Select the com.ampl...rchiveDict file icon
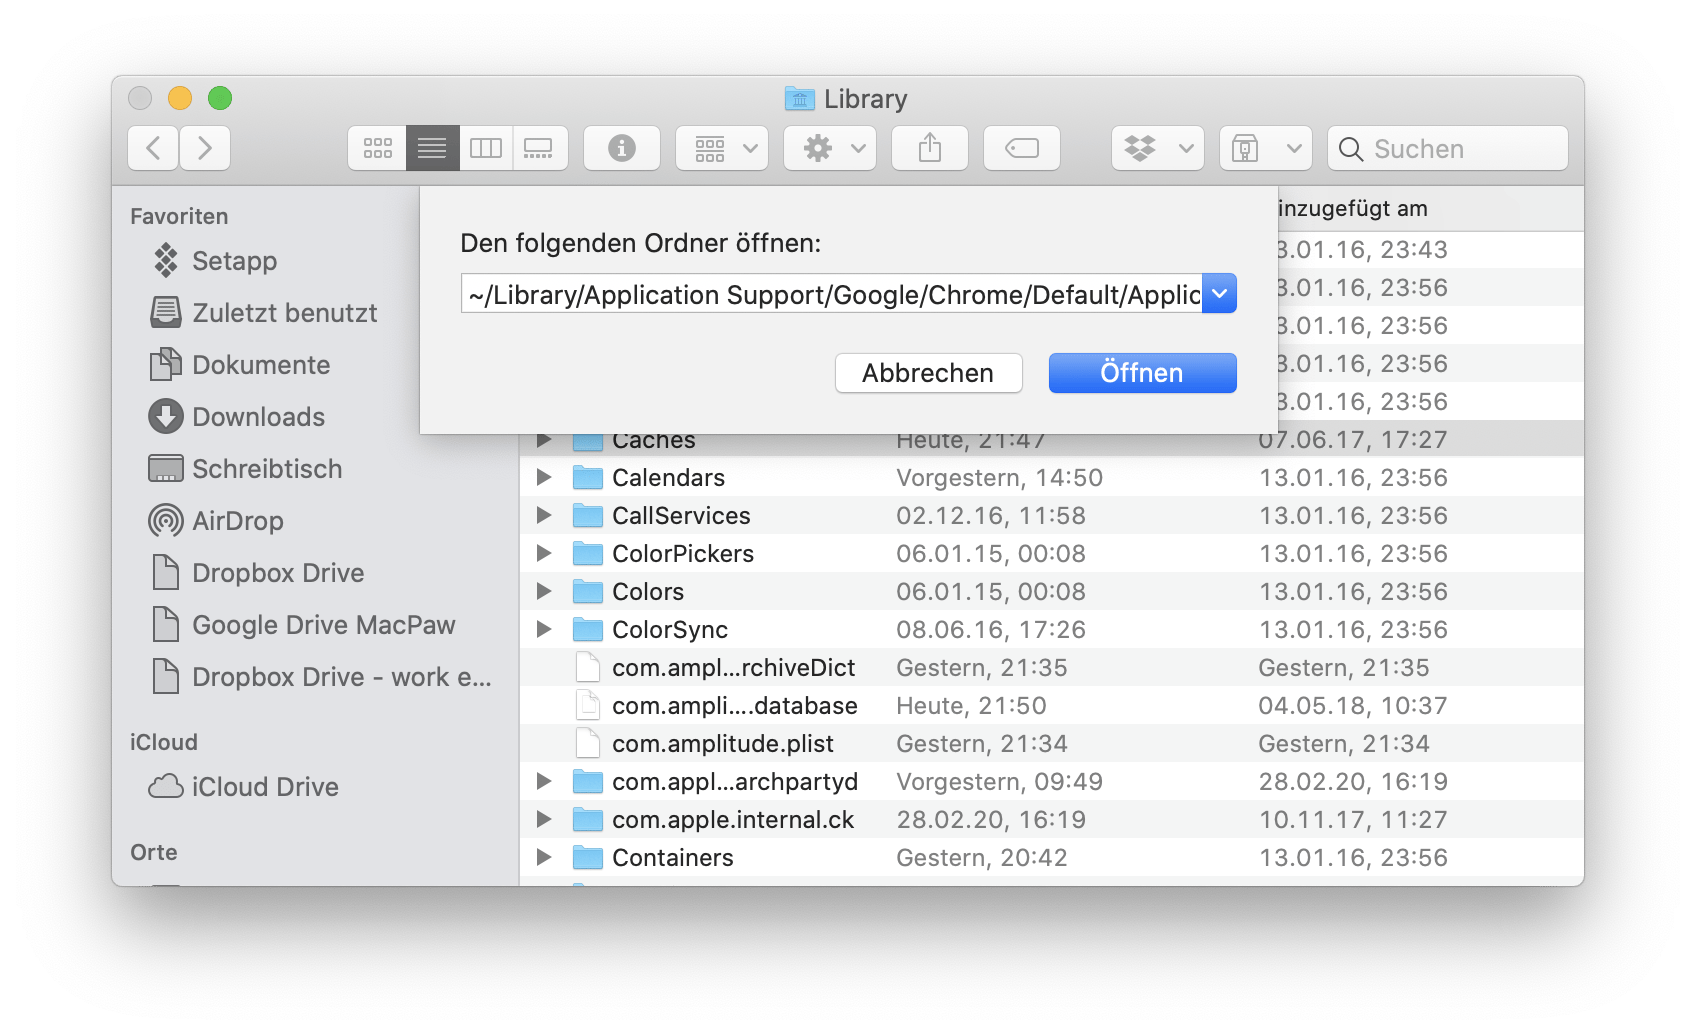The image size is (1696, 1034). [588, 668]
